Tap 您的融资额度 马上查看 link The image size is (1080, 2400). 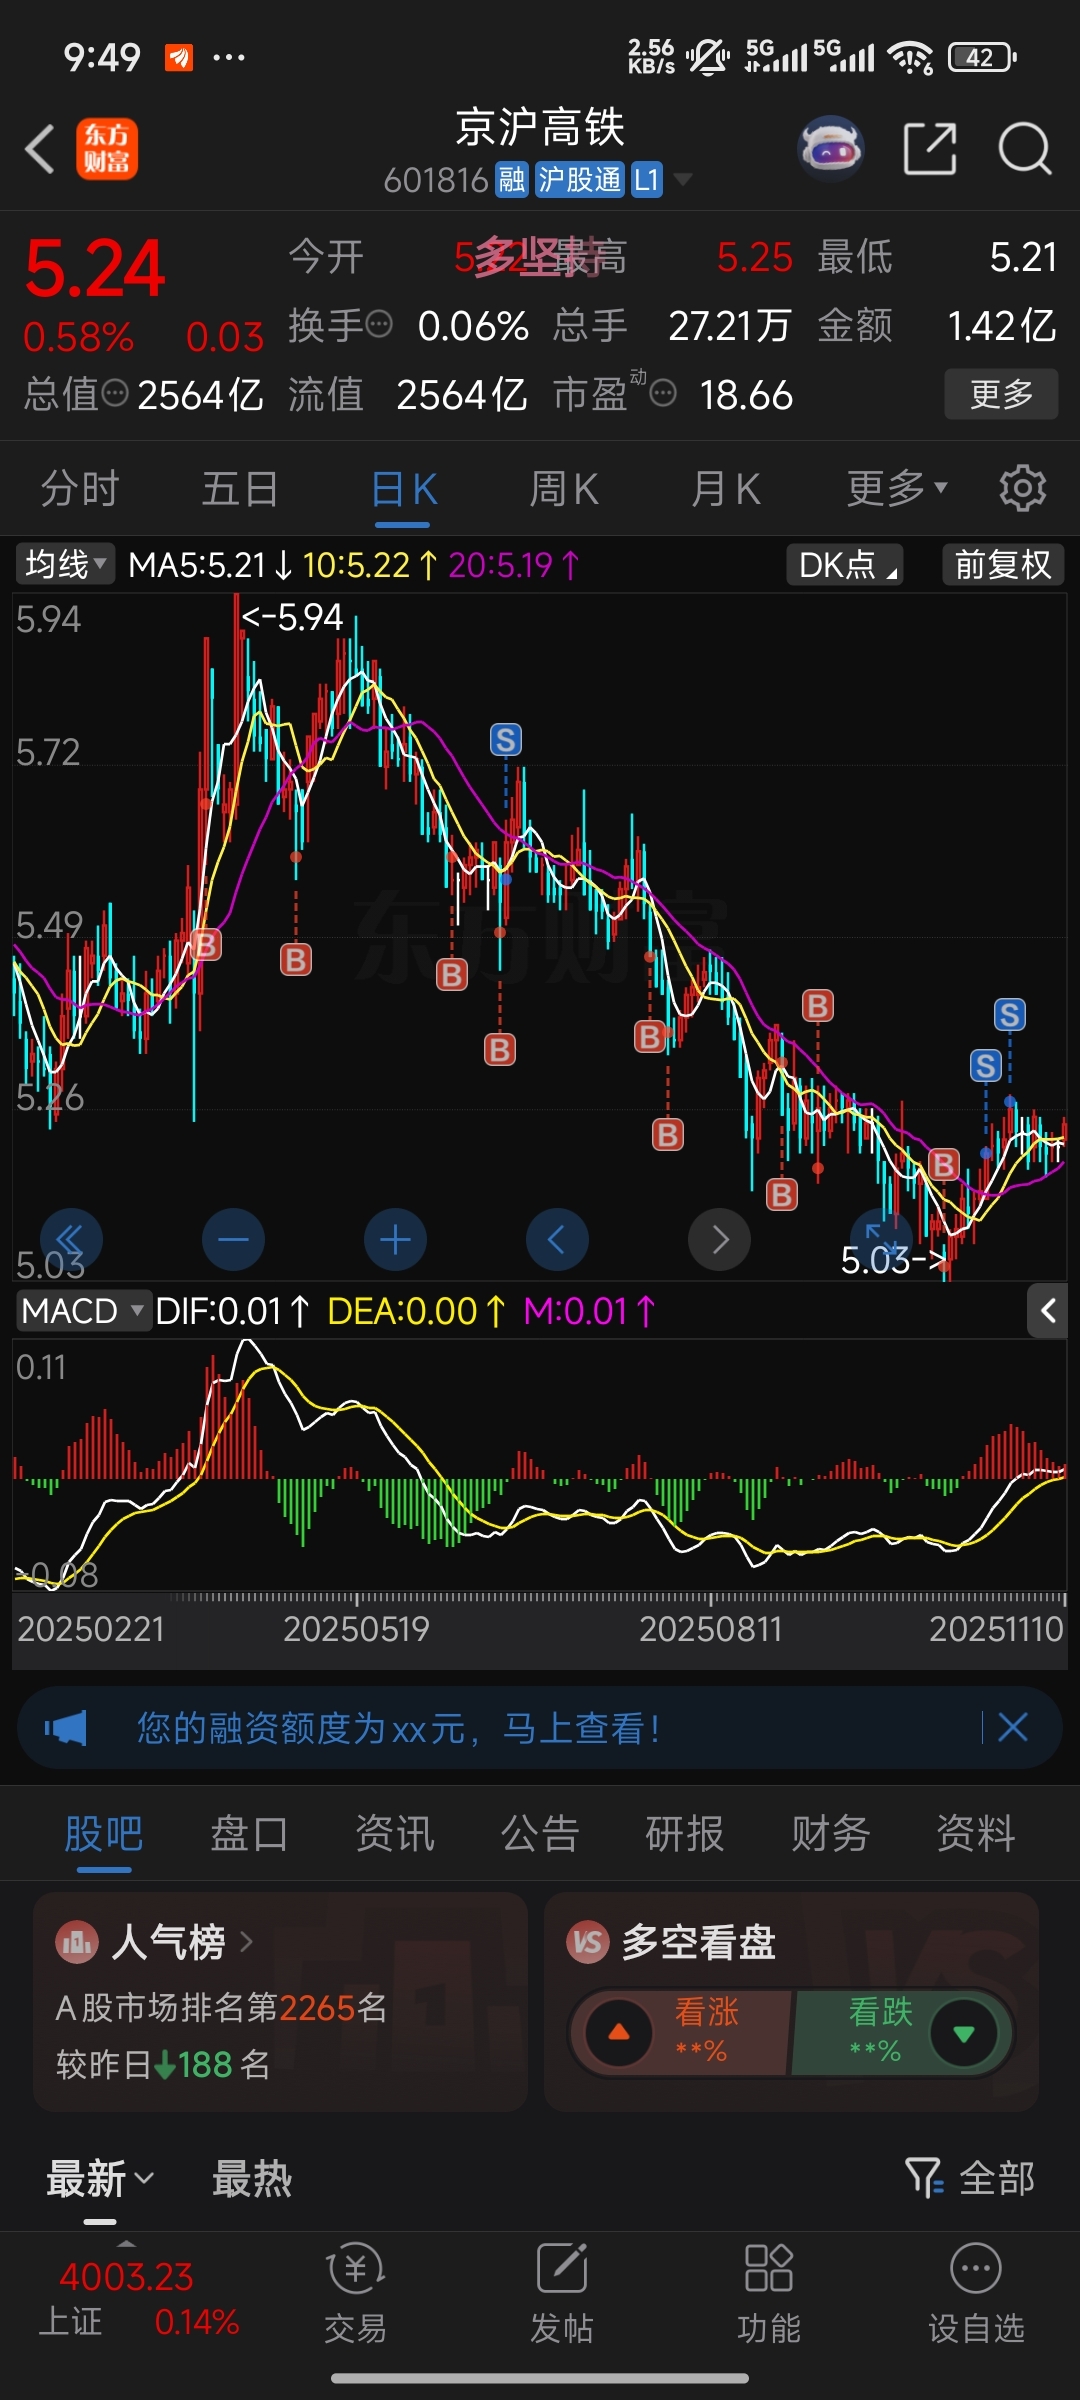click(x=398, y=1727)
